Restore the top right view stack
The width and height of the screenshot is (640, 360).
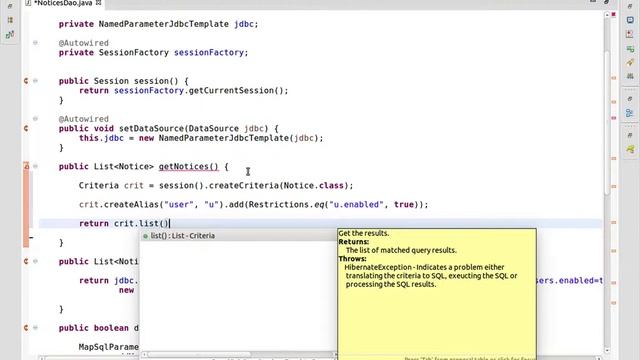(630, 7)
